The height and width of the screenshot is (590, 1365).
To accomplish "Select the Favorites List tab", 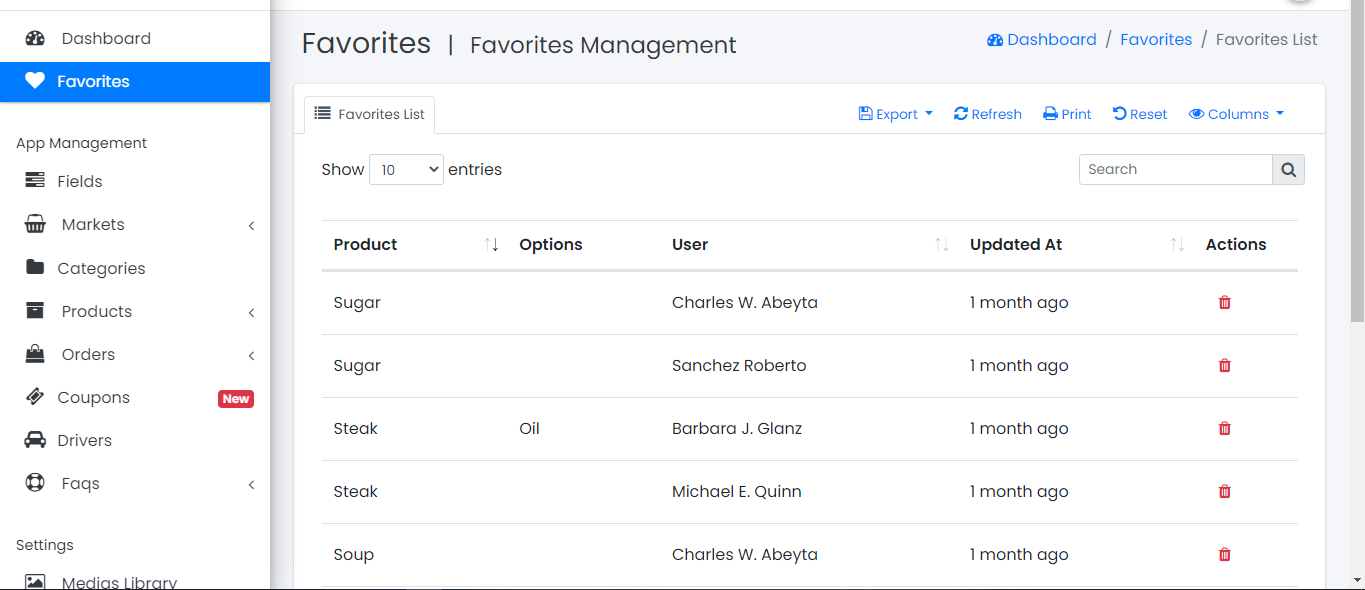I will [x=370, y=114].
